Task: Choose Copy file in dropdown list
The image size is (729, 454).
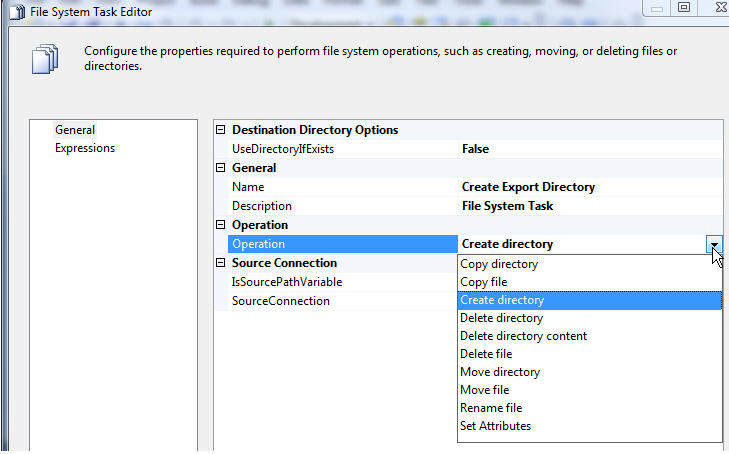Action: [x=485, y=282]
